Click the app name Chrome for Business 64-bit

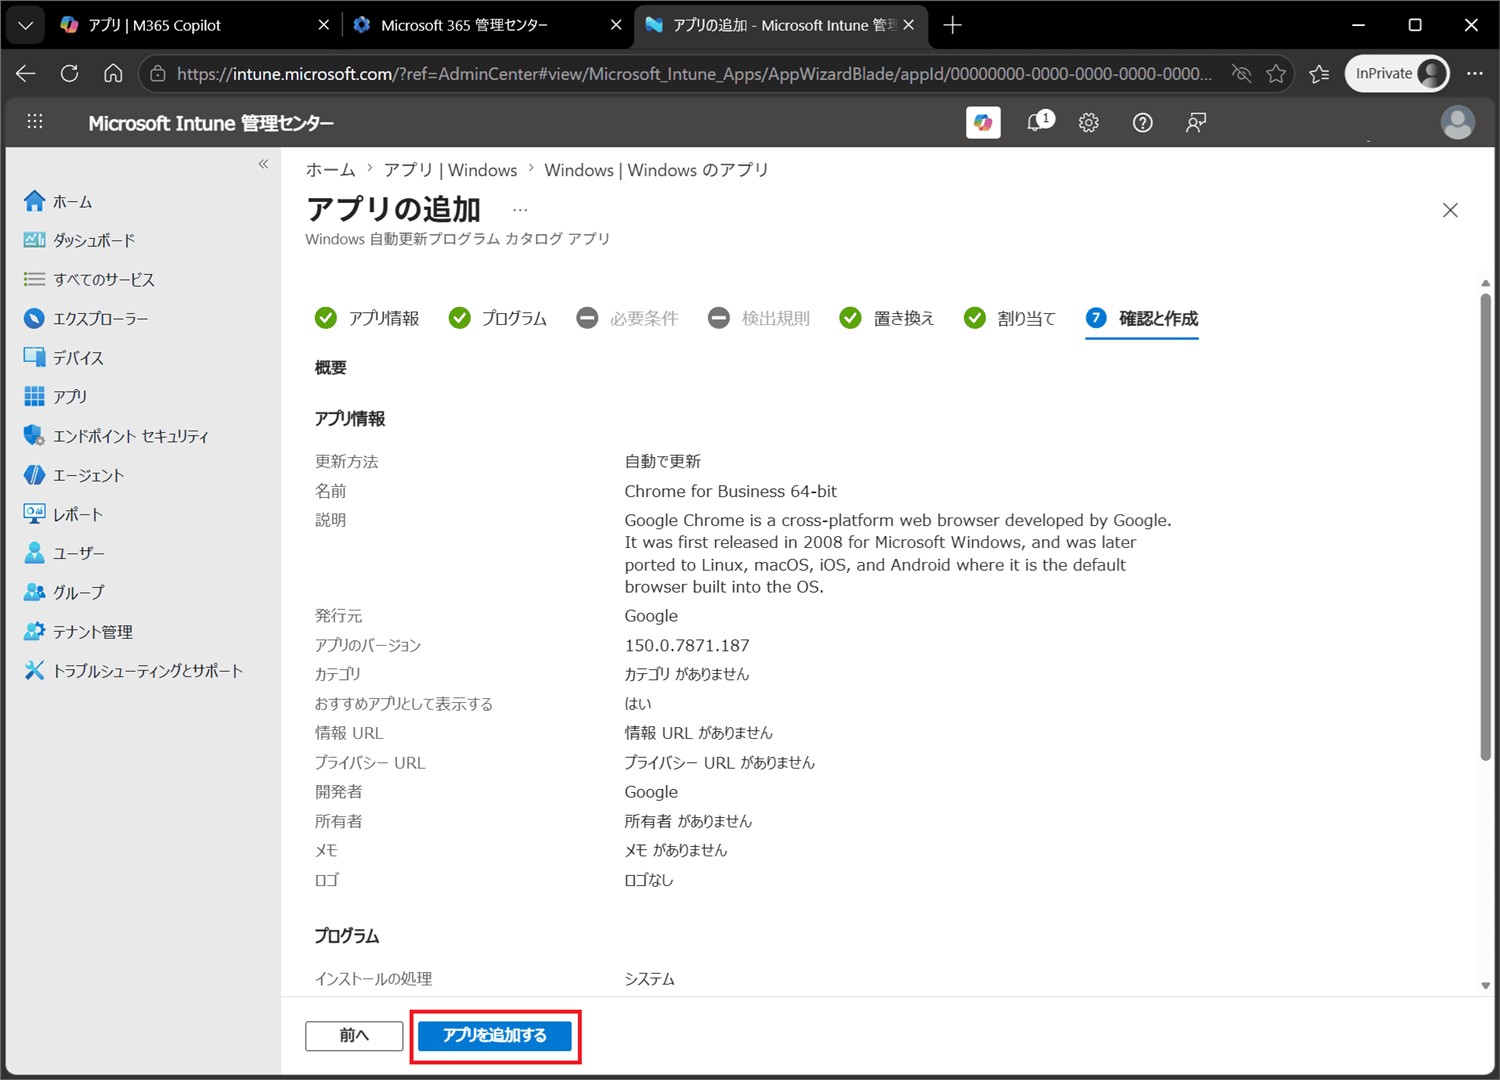pos(731,491)
